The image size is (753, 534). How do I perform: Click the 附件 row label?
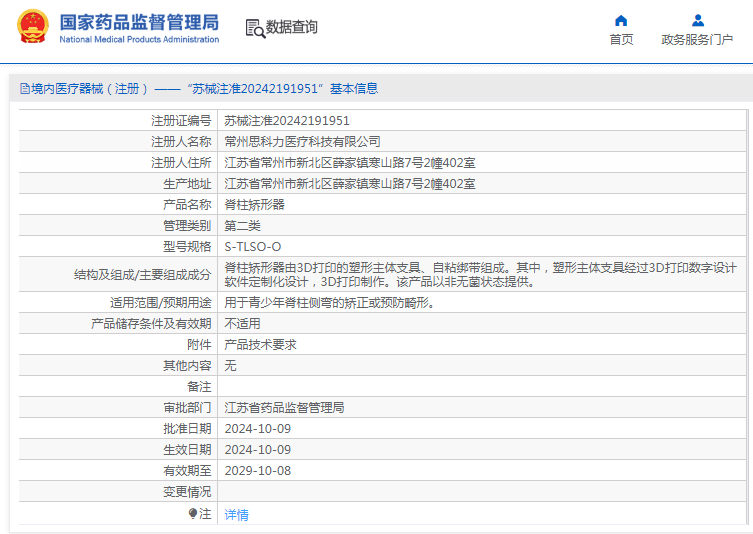coord(199,345)
